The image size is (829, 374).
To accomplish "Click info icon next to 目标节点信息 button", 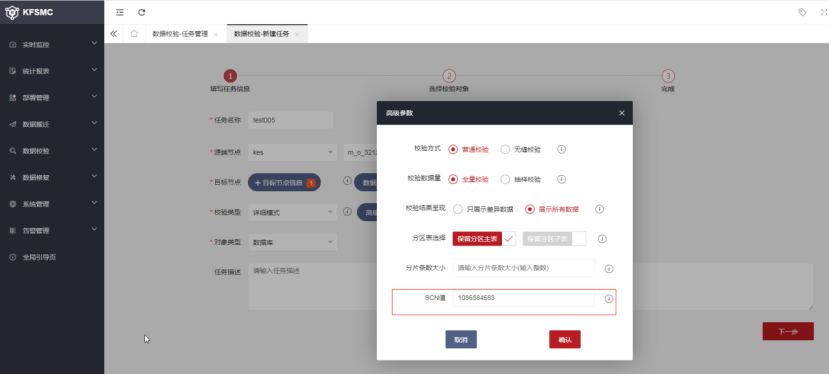I will pyautogui.click(x=347, y=181).
